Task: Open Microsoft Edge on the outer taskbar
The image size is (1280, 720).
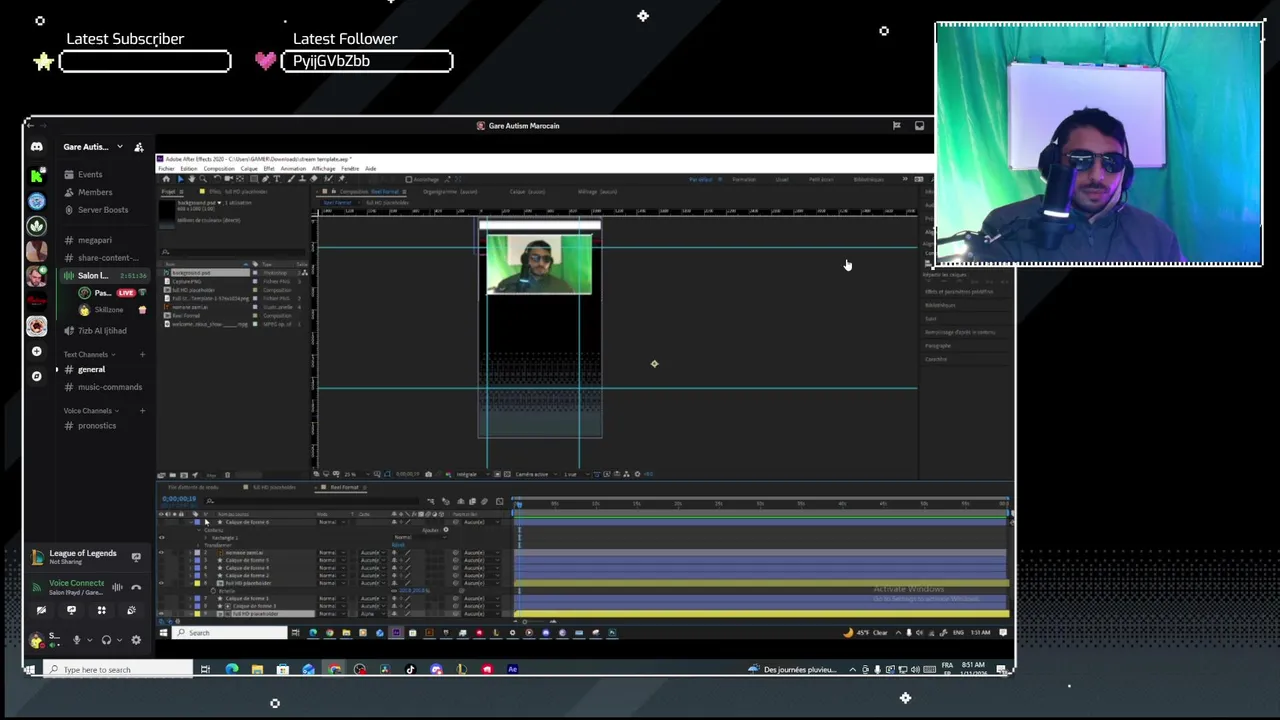Action: coord(232,669)
